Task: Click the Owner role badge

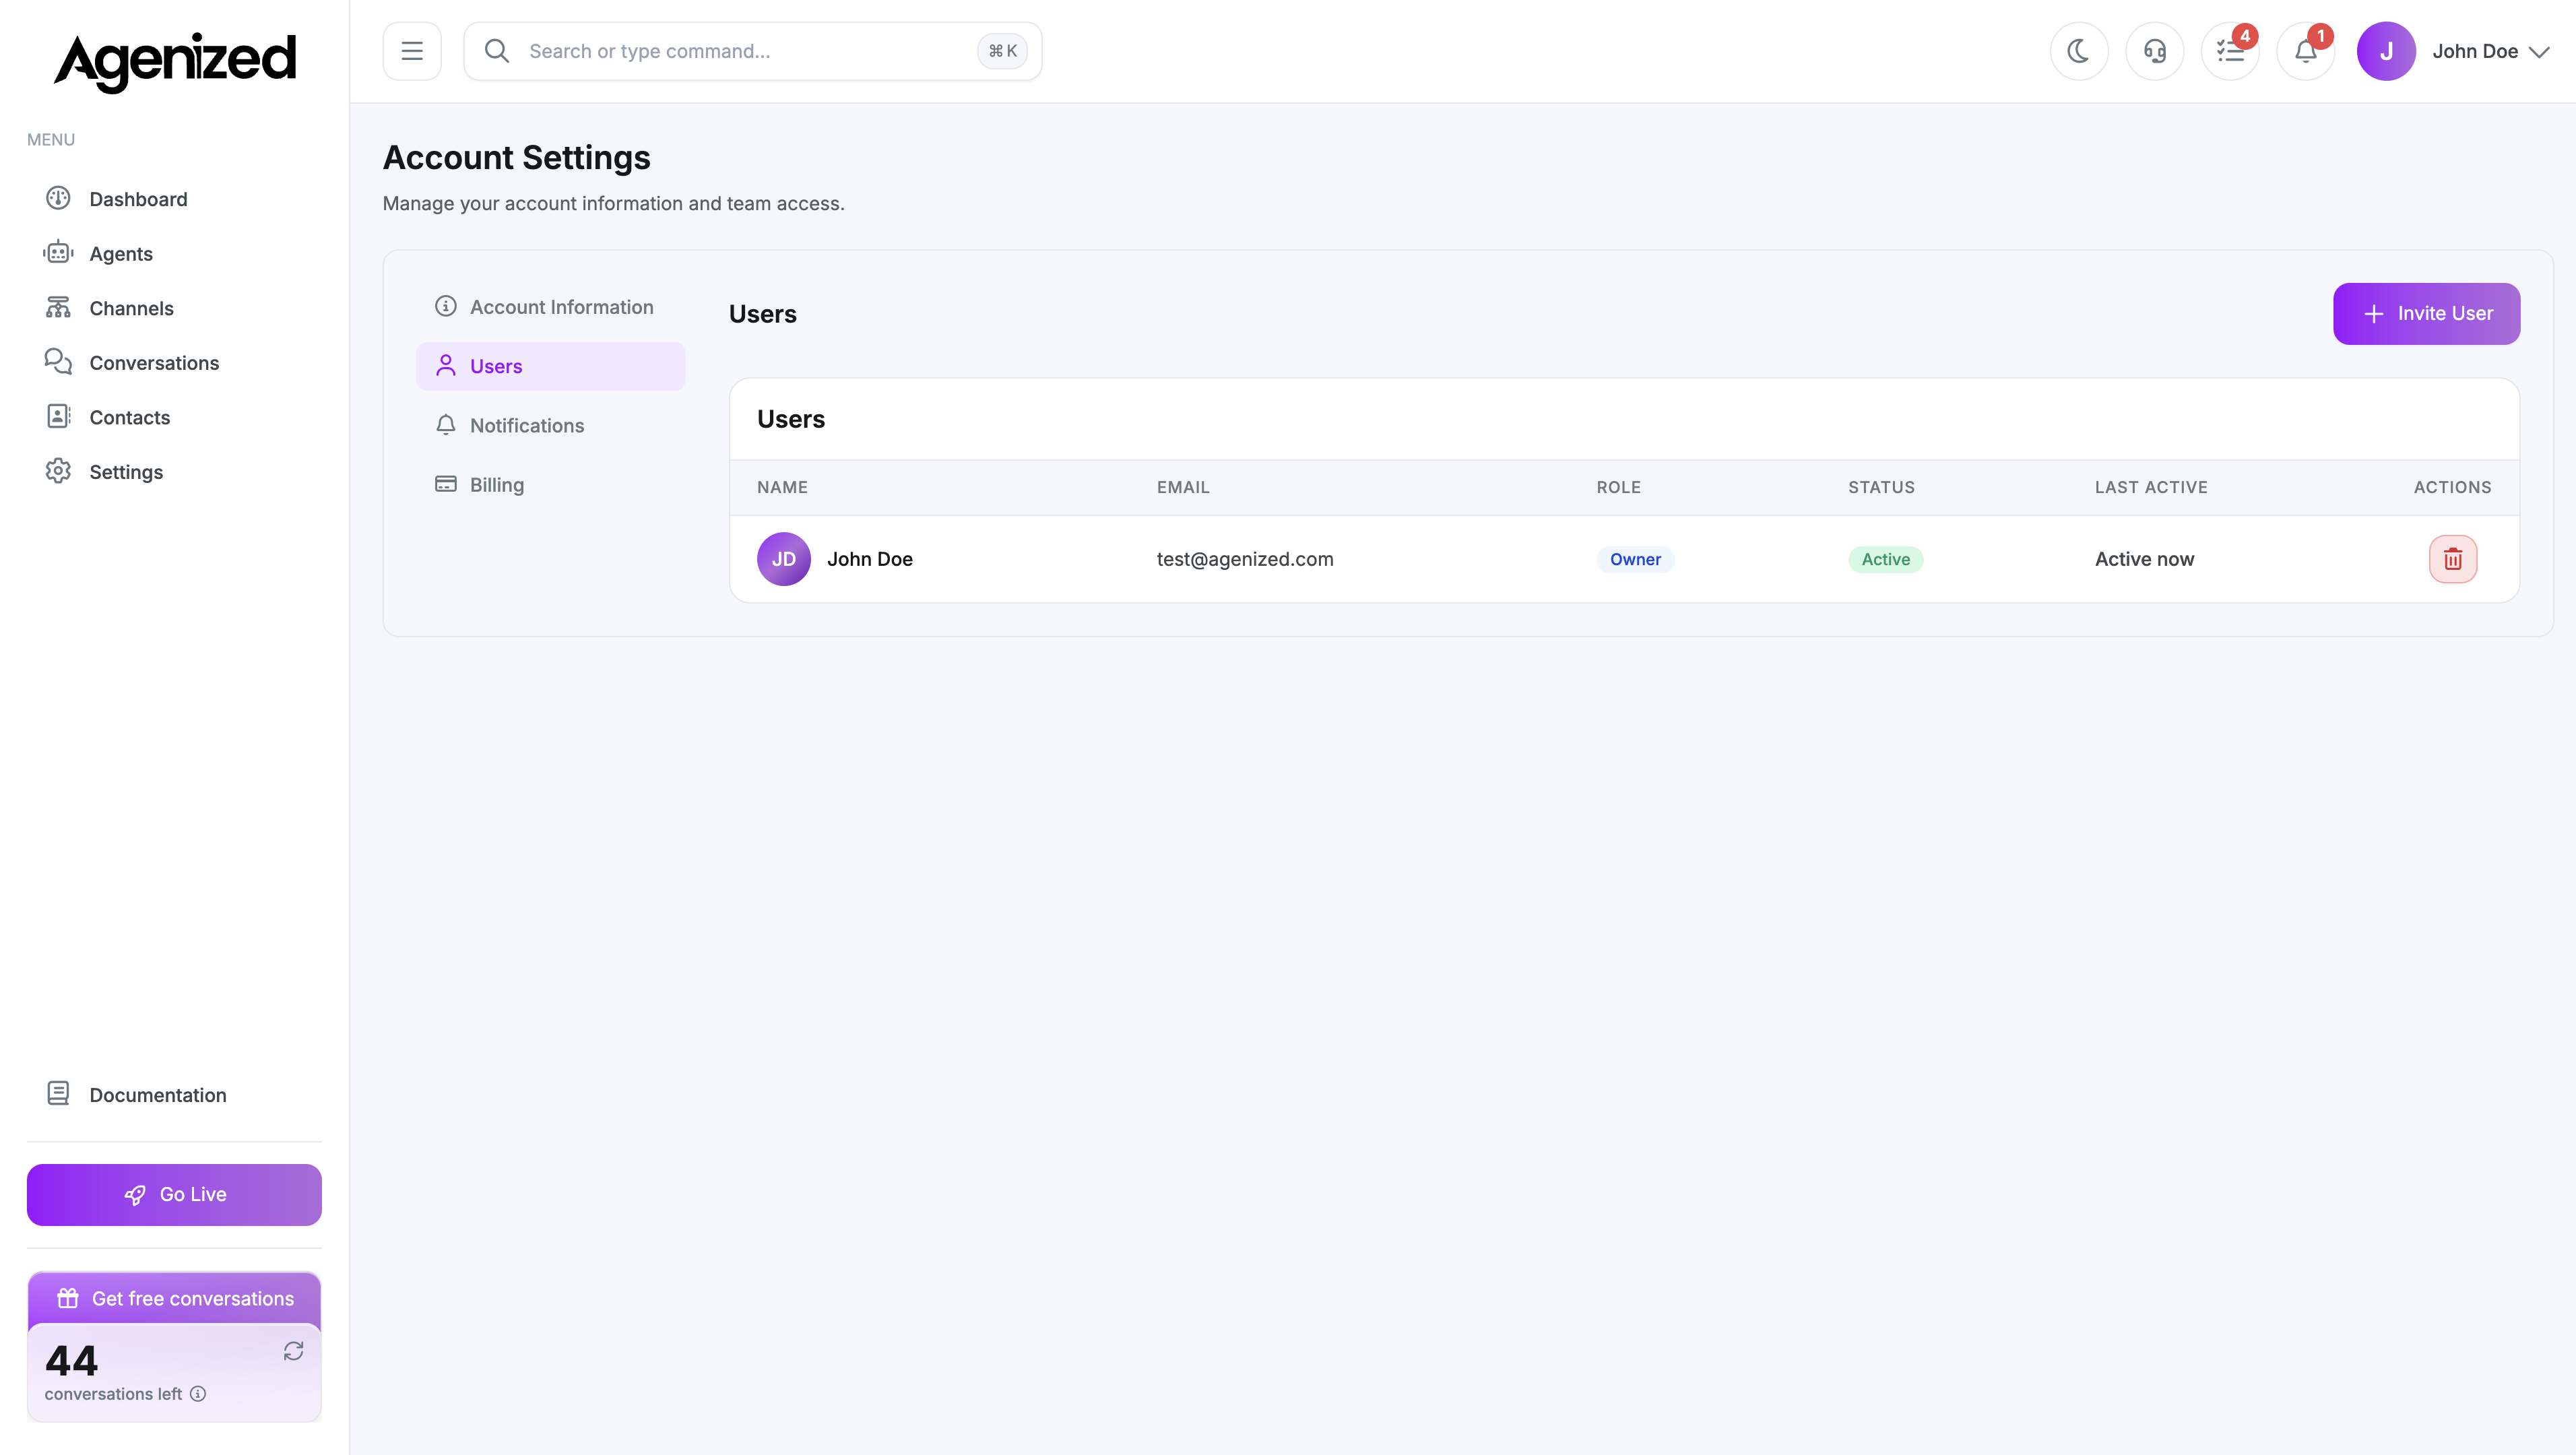Action: click(1635, 559)
